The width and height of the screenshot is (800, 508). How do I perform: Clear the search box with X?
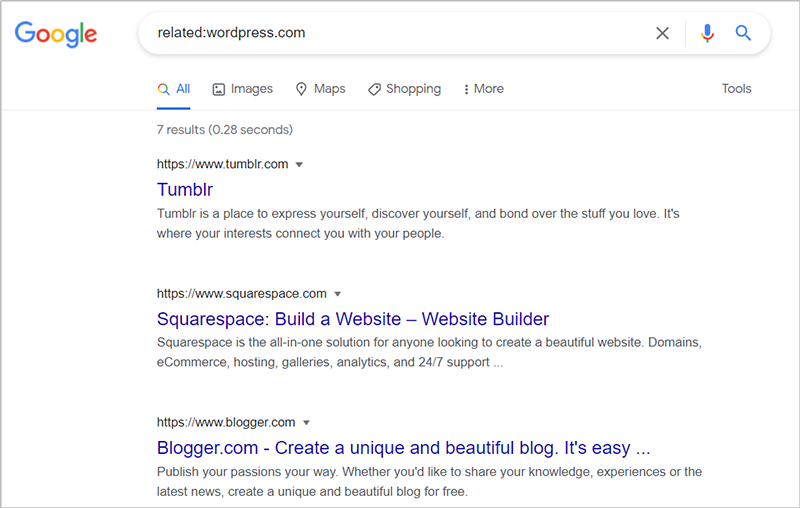point(662,33)
